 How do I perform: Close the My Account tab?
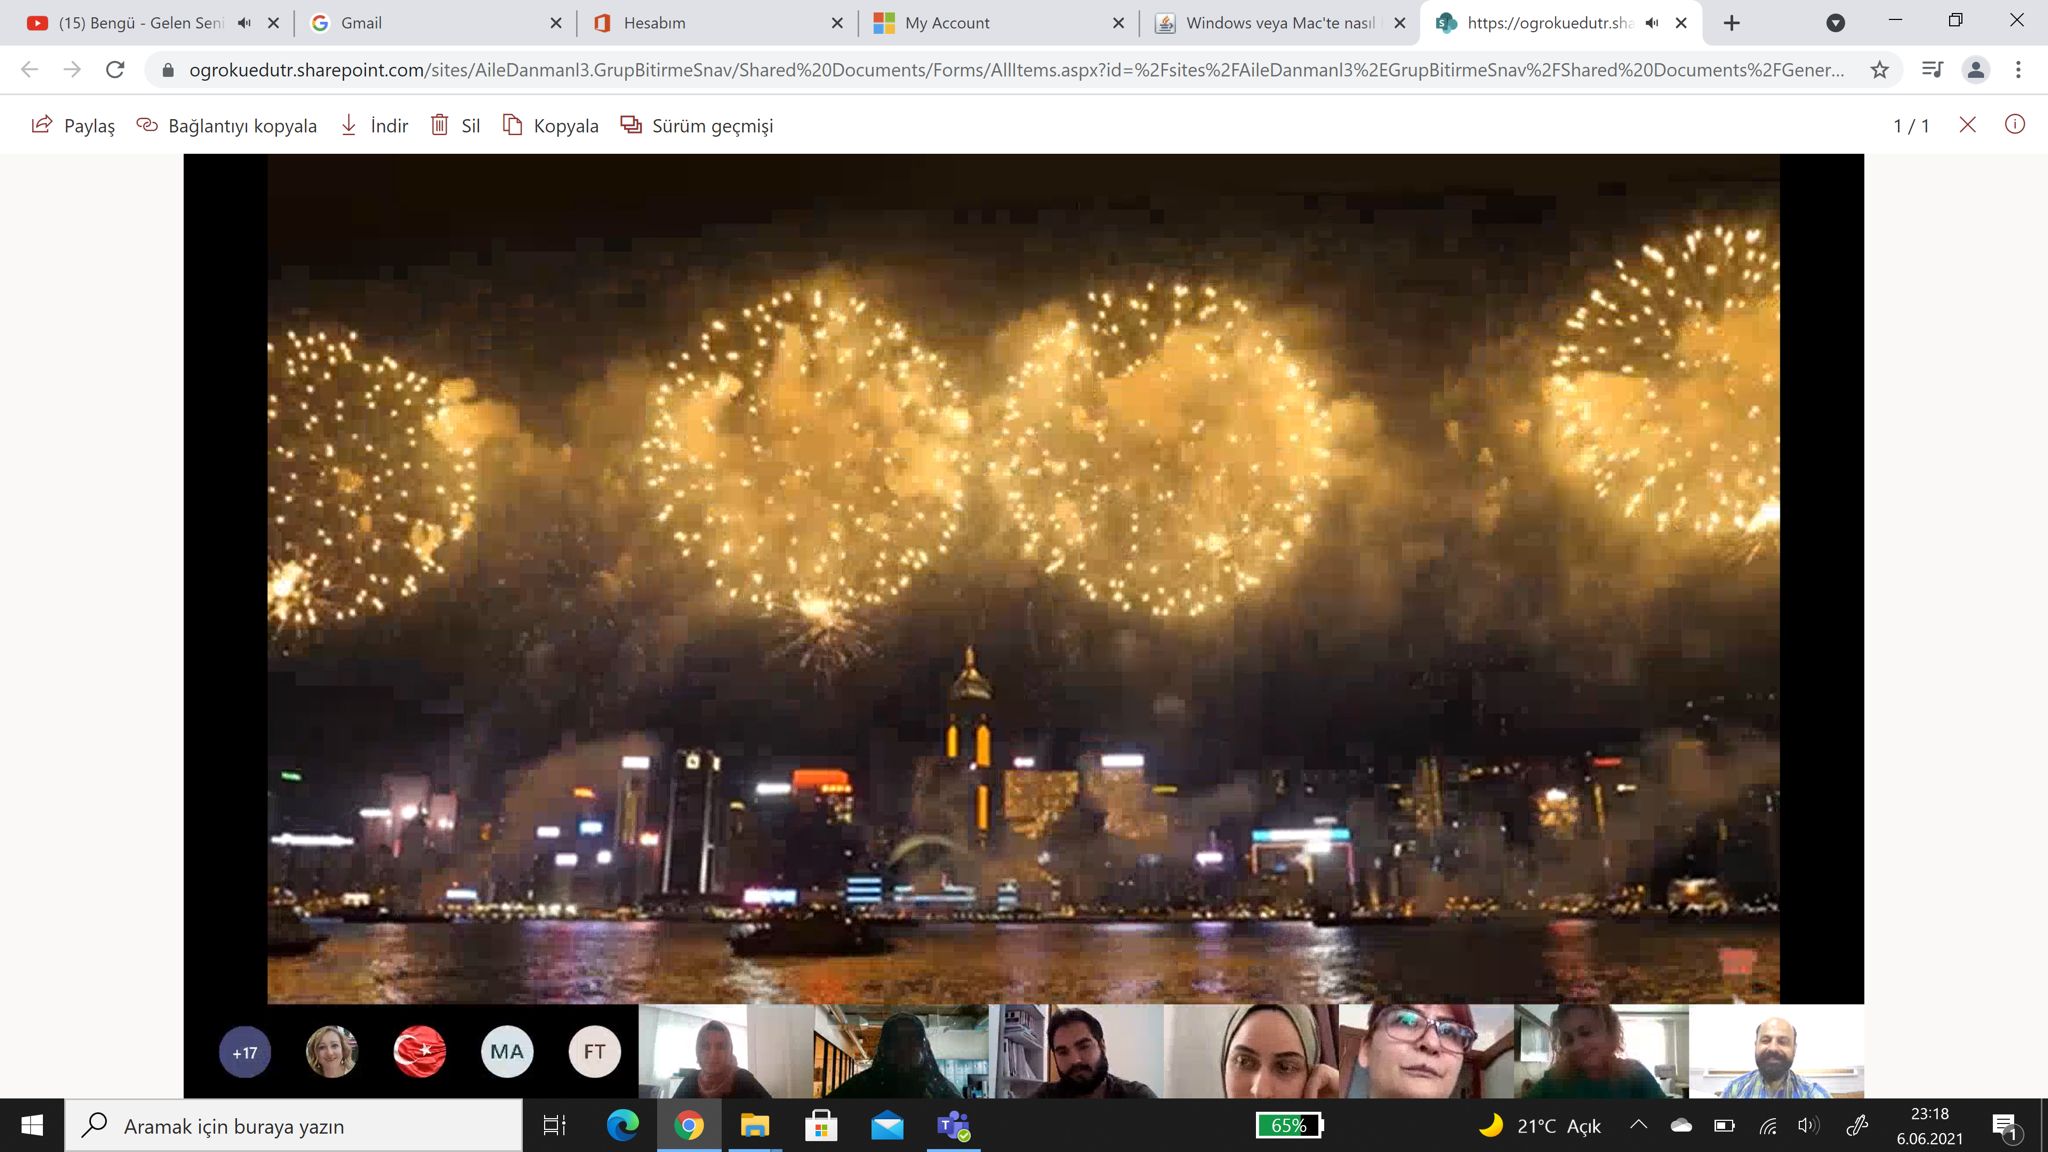[x=1118, y=23]
